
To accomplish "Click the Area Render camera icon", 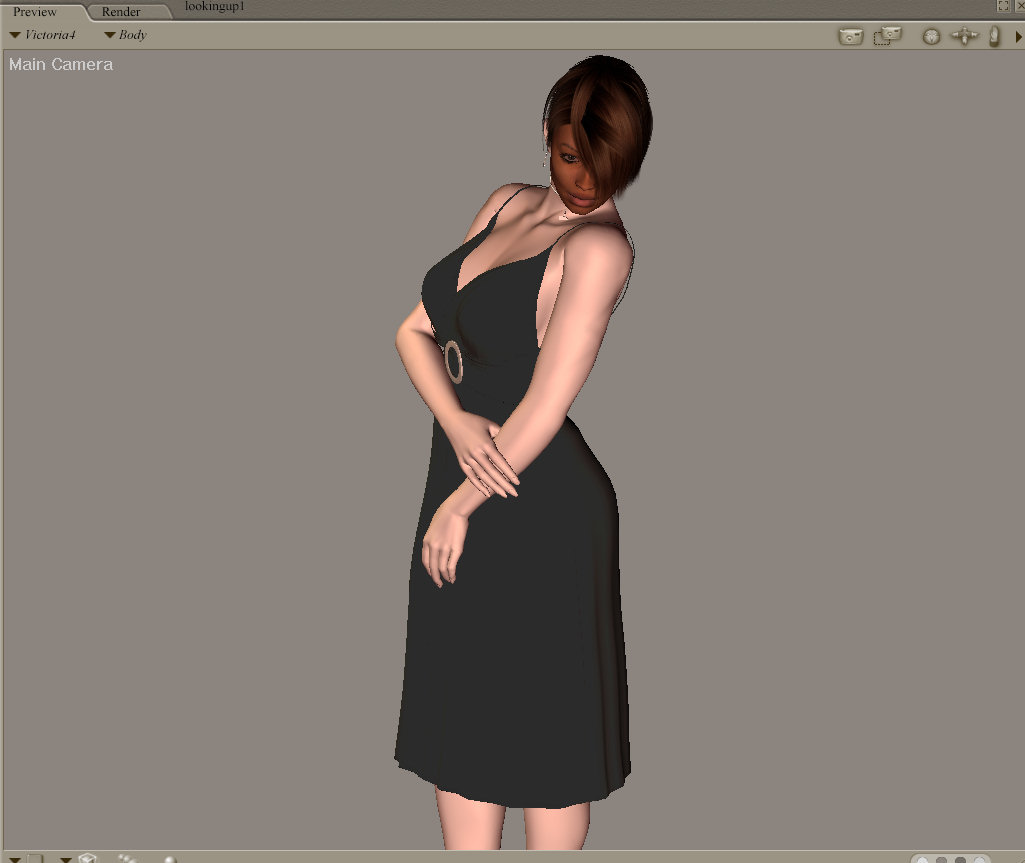I will click(887, 36).
